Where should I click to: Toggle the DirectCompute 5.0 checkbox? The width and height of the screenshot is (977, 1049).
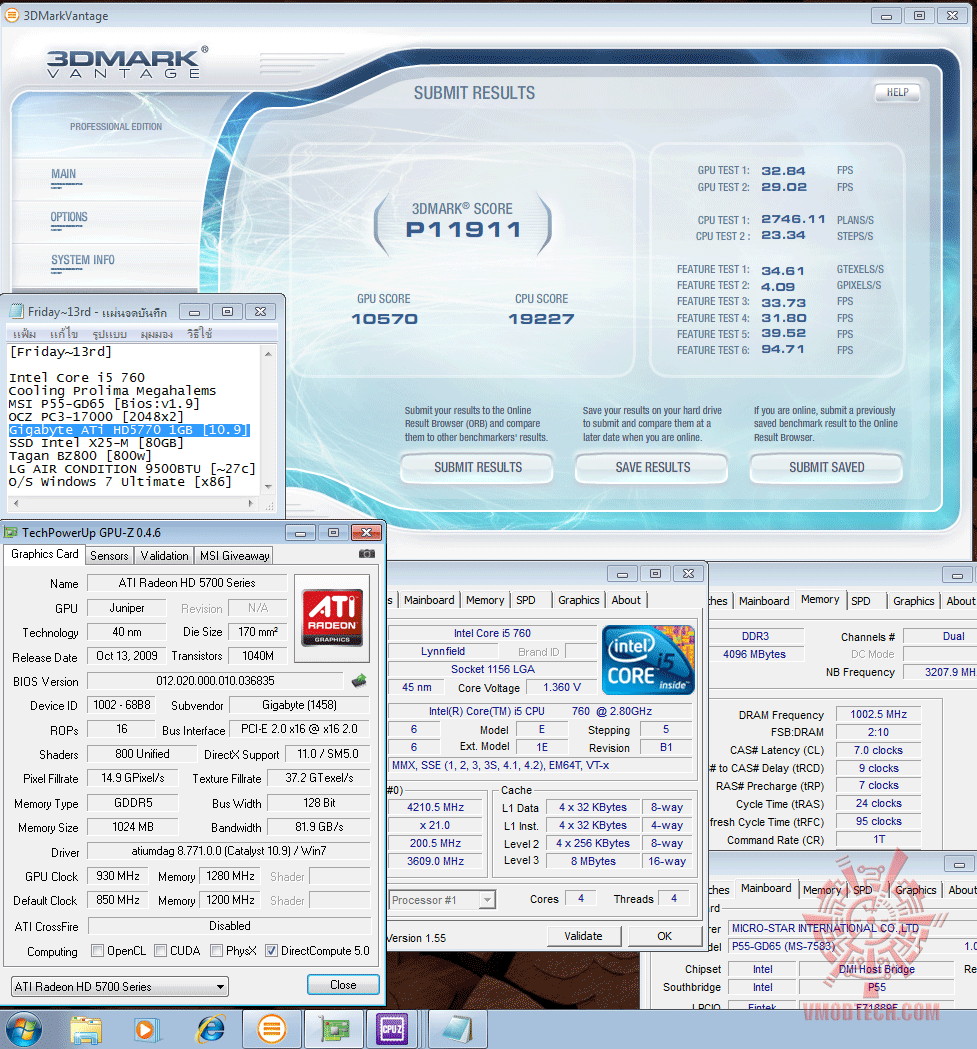point(272,951)
